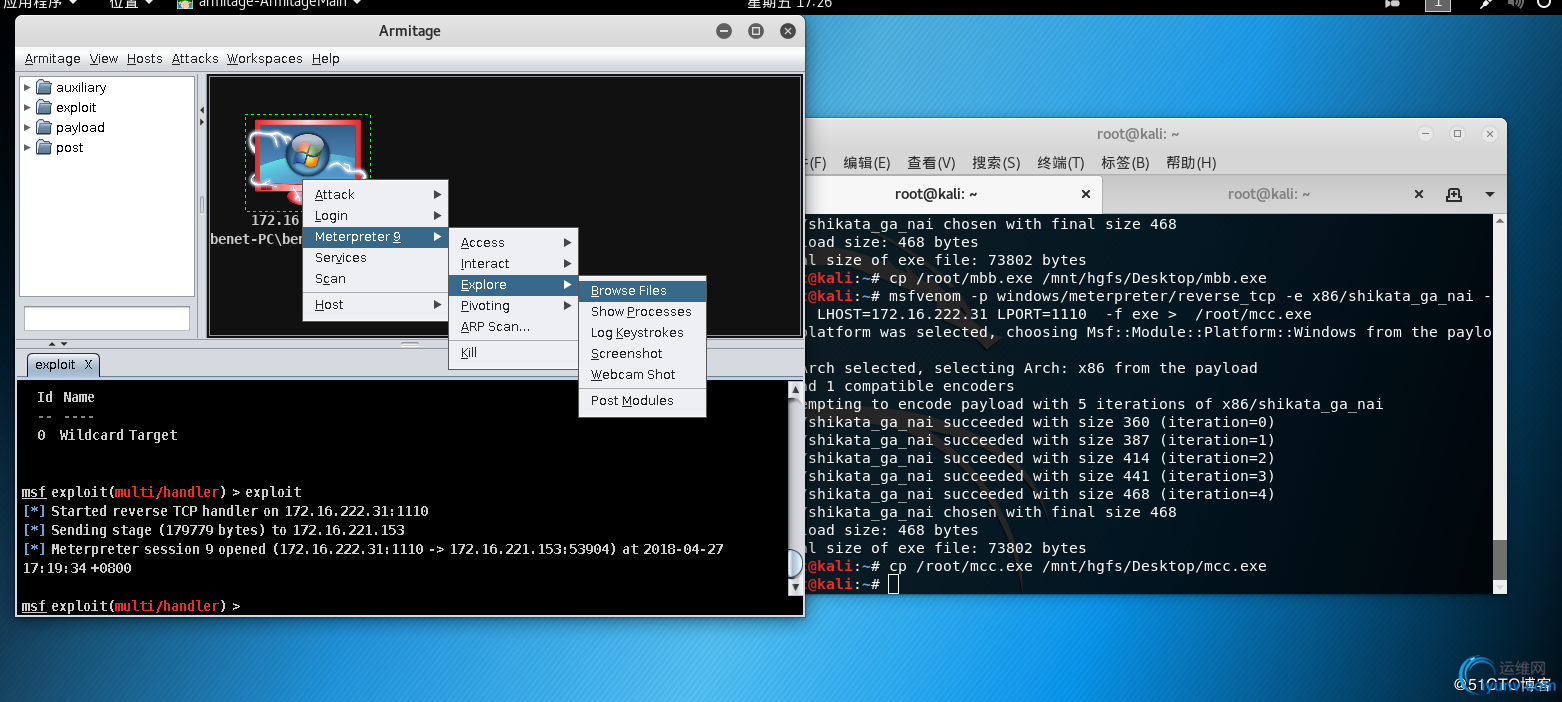
Task: Expand the post module tree node
Action: point(28,147)
